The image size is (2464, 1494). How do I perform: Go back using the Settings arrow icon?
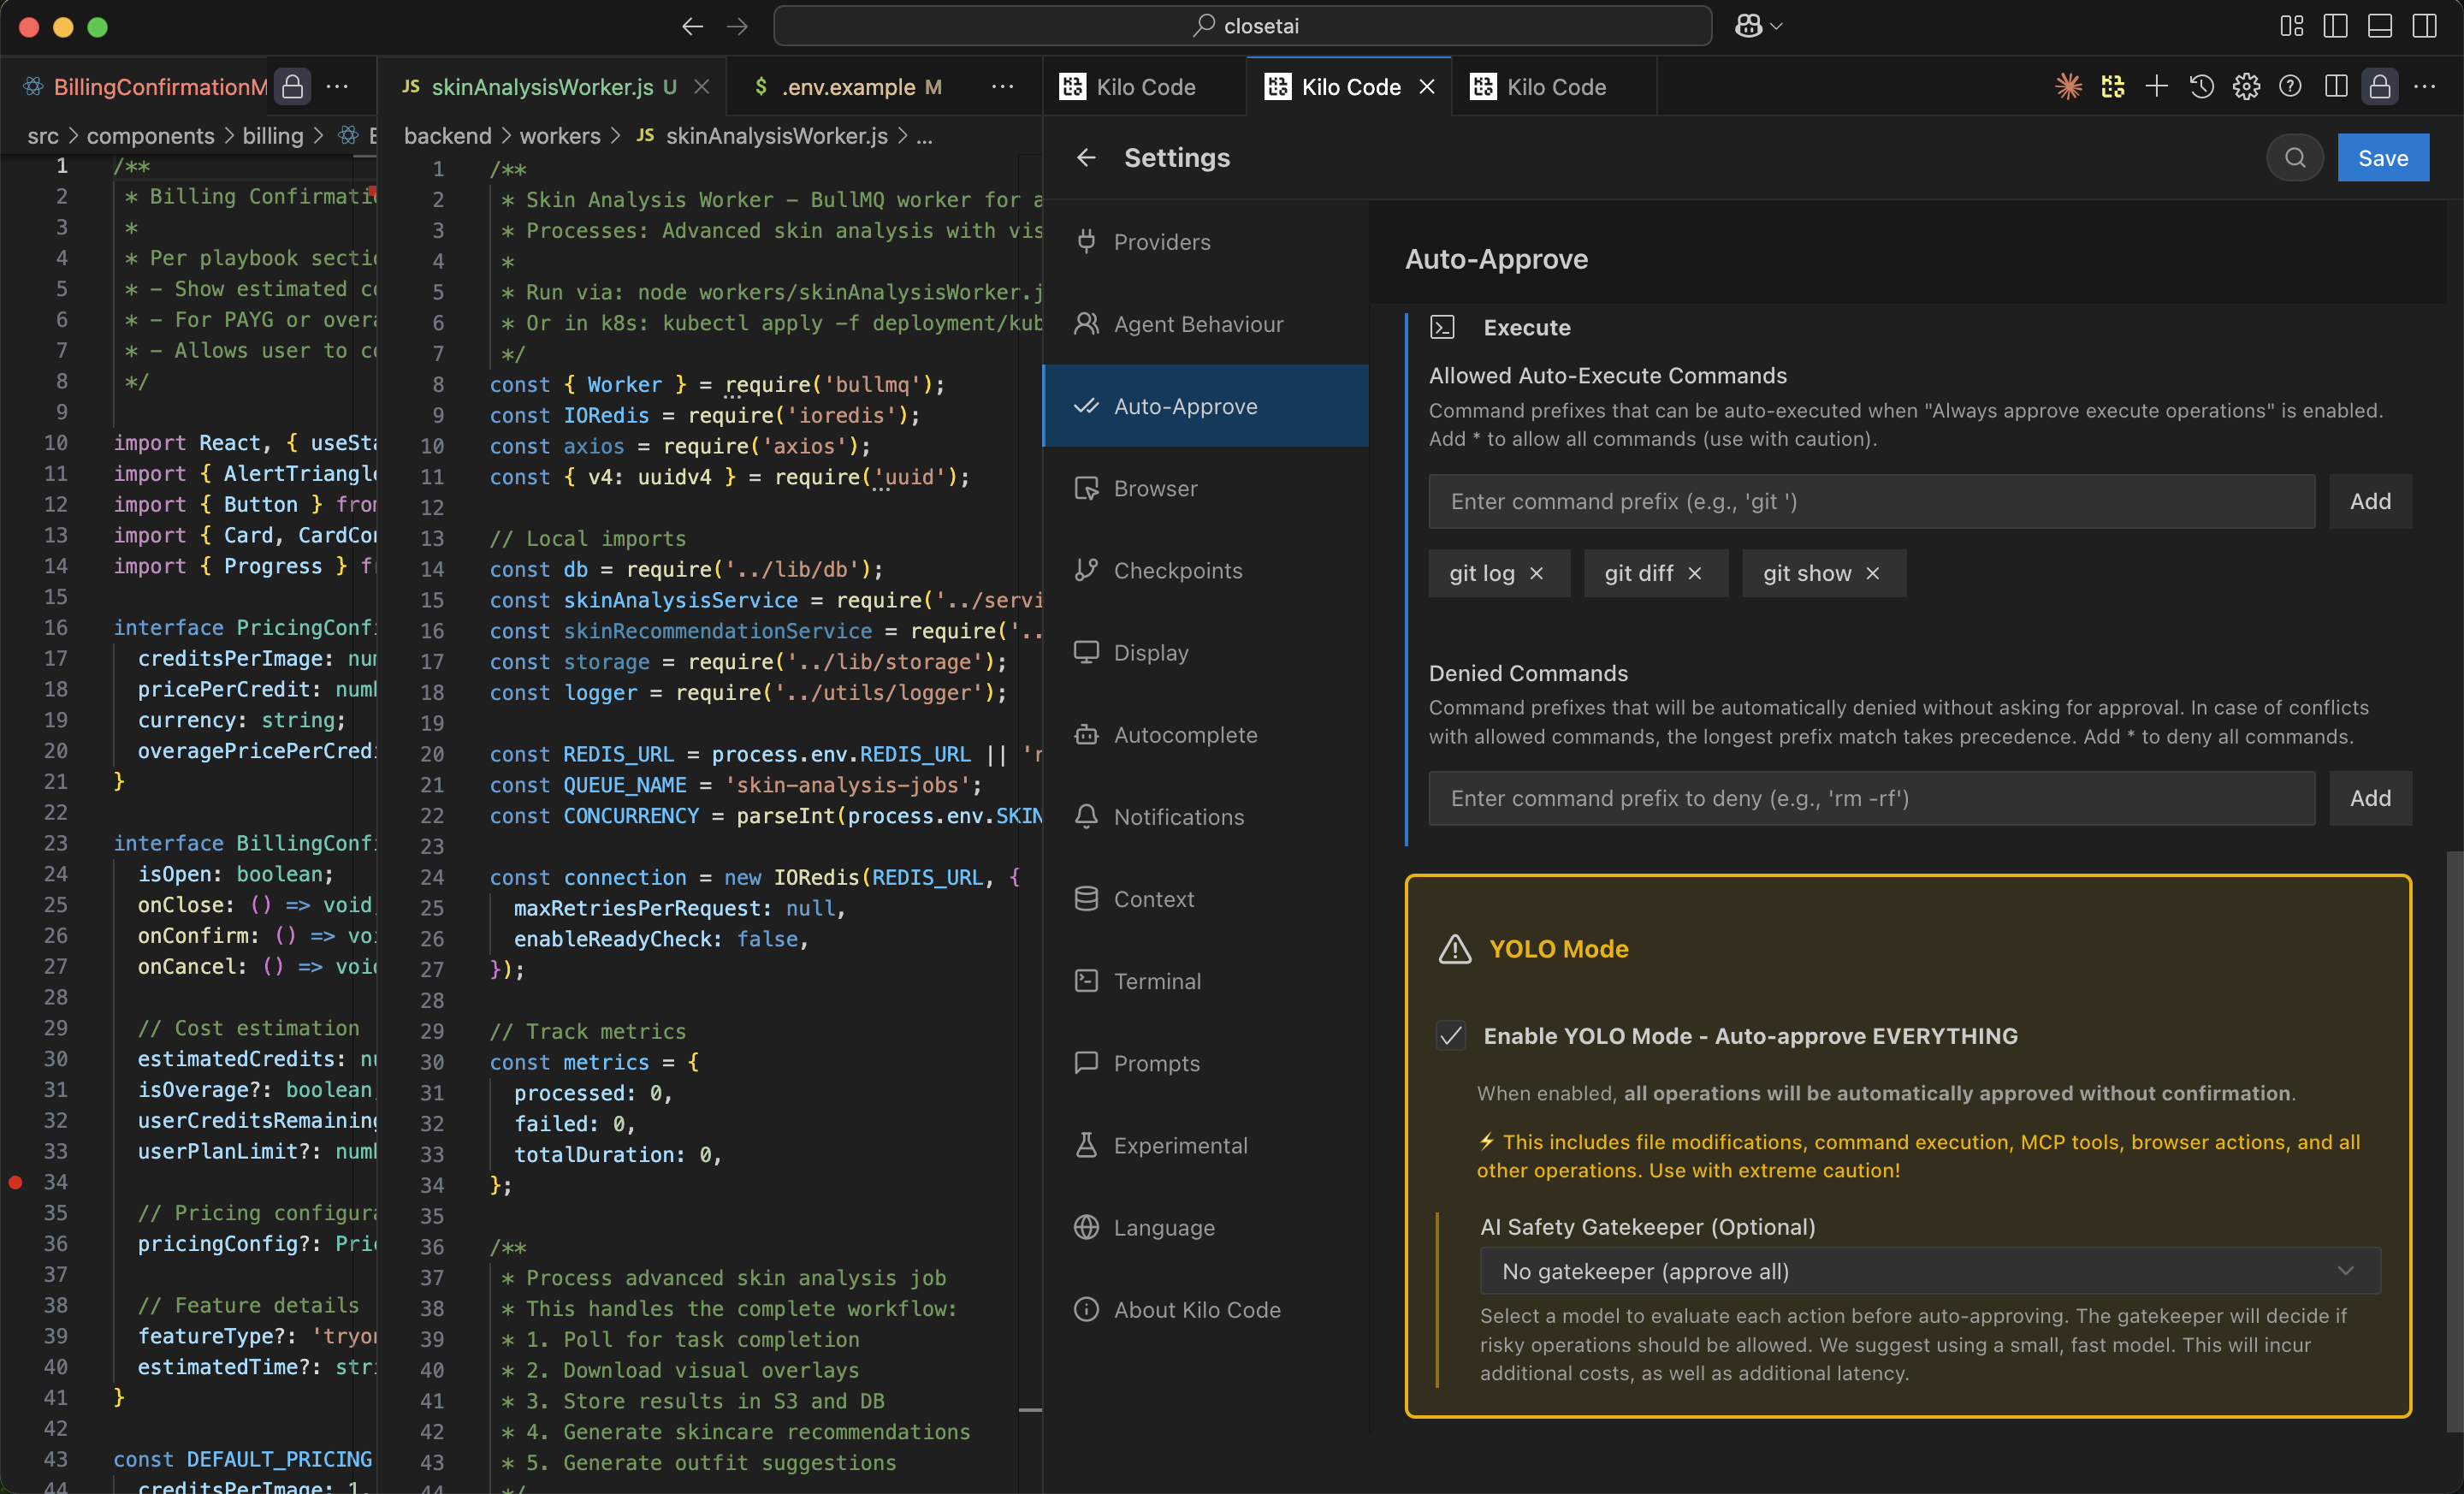[1086, 158]
